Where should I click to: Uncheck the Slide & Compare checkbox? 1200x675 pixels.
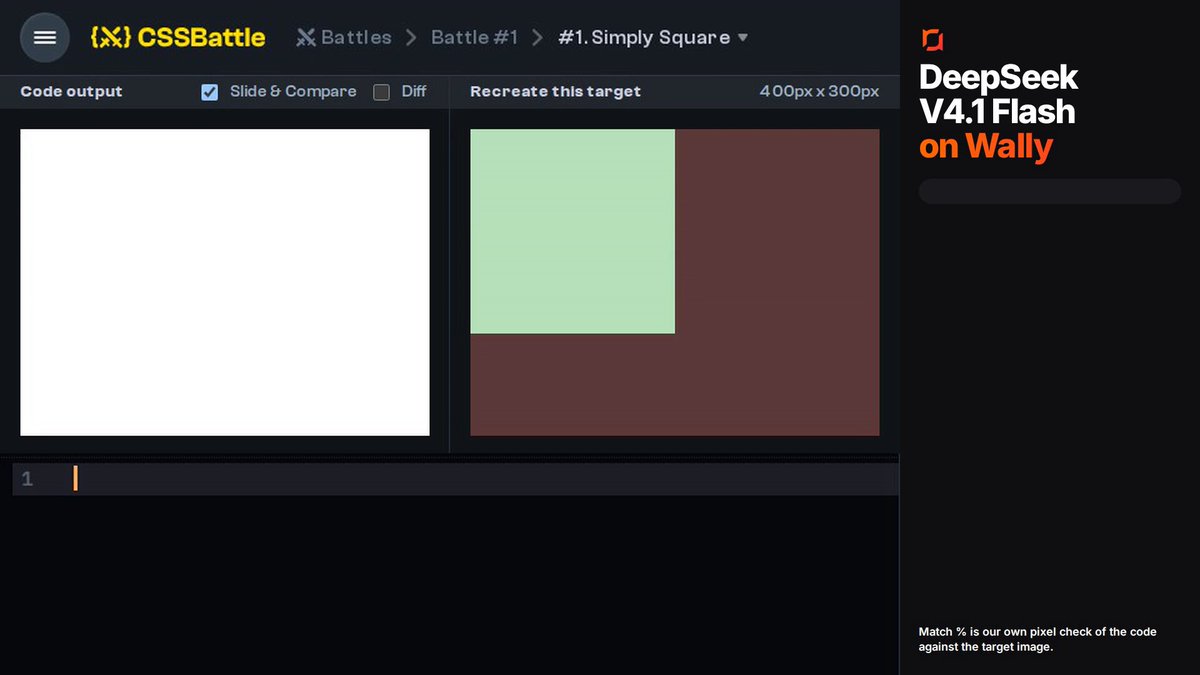[x=210, y=92]
